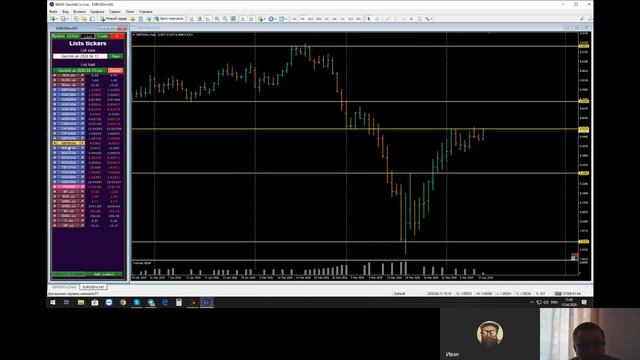Open the Сервис menu
Image resolution: width=640 pixels, height=360 pixels.
(115, 12)
